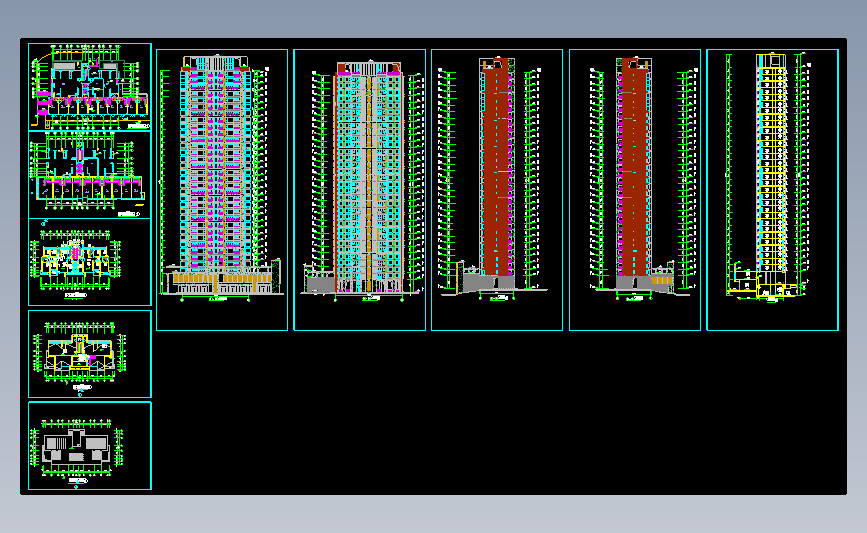This screenshot has width=867, height=533.
Task: Select the cyan-windowed elevation with the orange central strip
Action: point(359,190)
